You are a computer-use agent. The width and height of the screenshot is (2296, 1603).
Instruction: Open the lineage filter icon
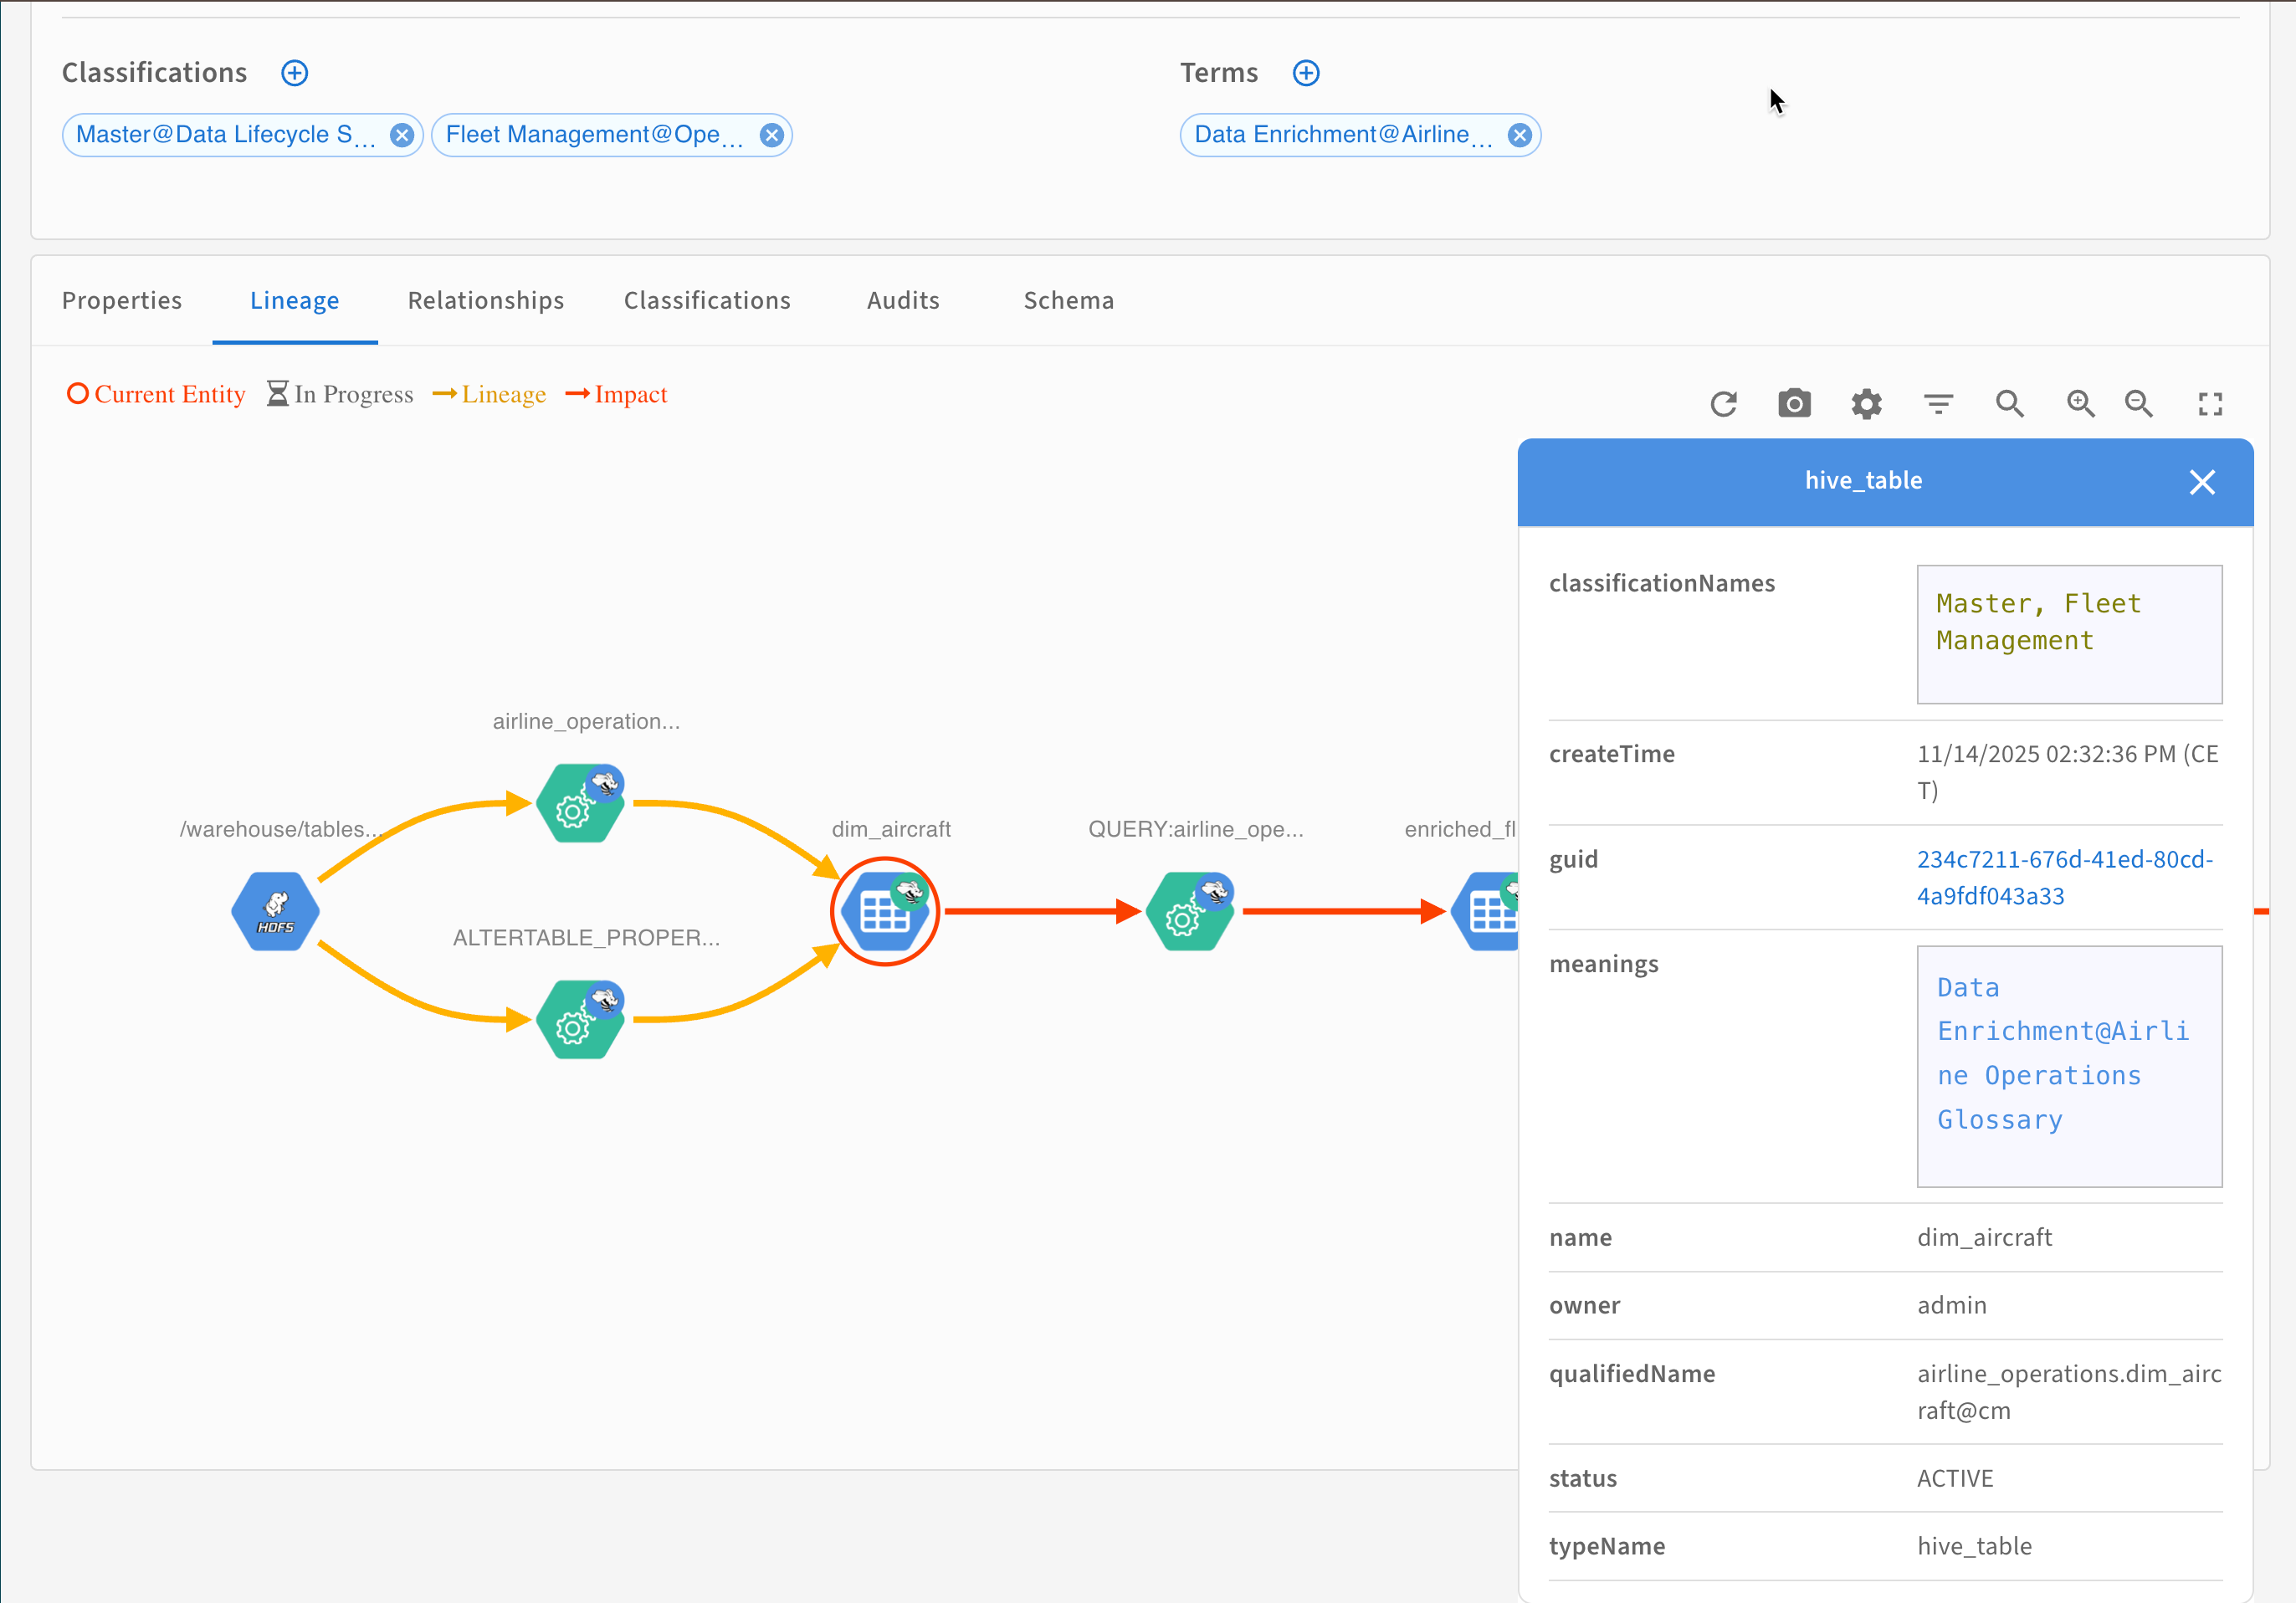point(1938,404)
